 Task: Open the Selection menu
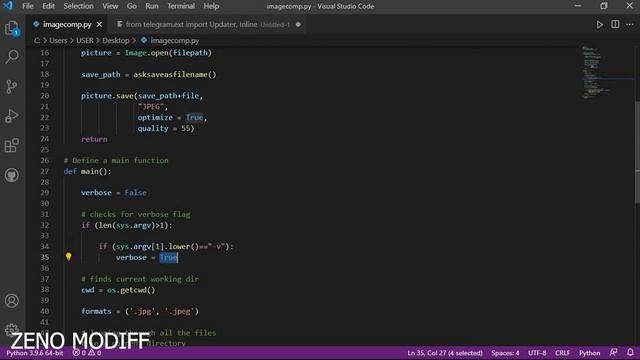point(78,6)
